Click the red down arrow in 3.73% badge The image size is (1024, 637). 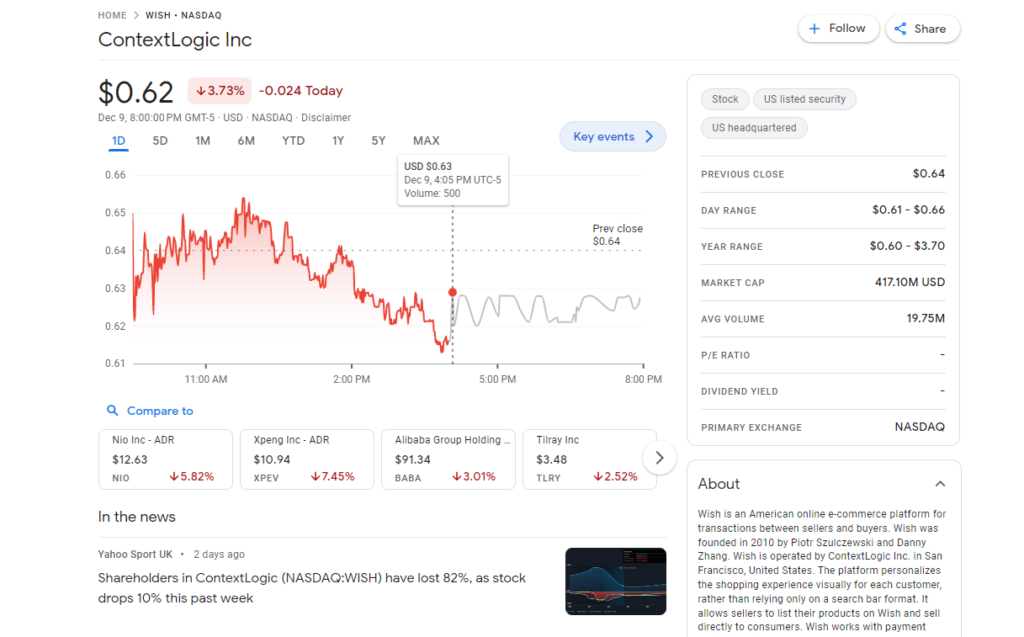[x=200, y=91]
